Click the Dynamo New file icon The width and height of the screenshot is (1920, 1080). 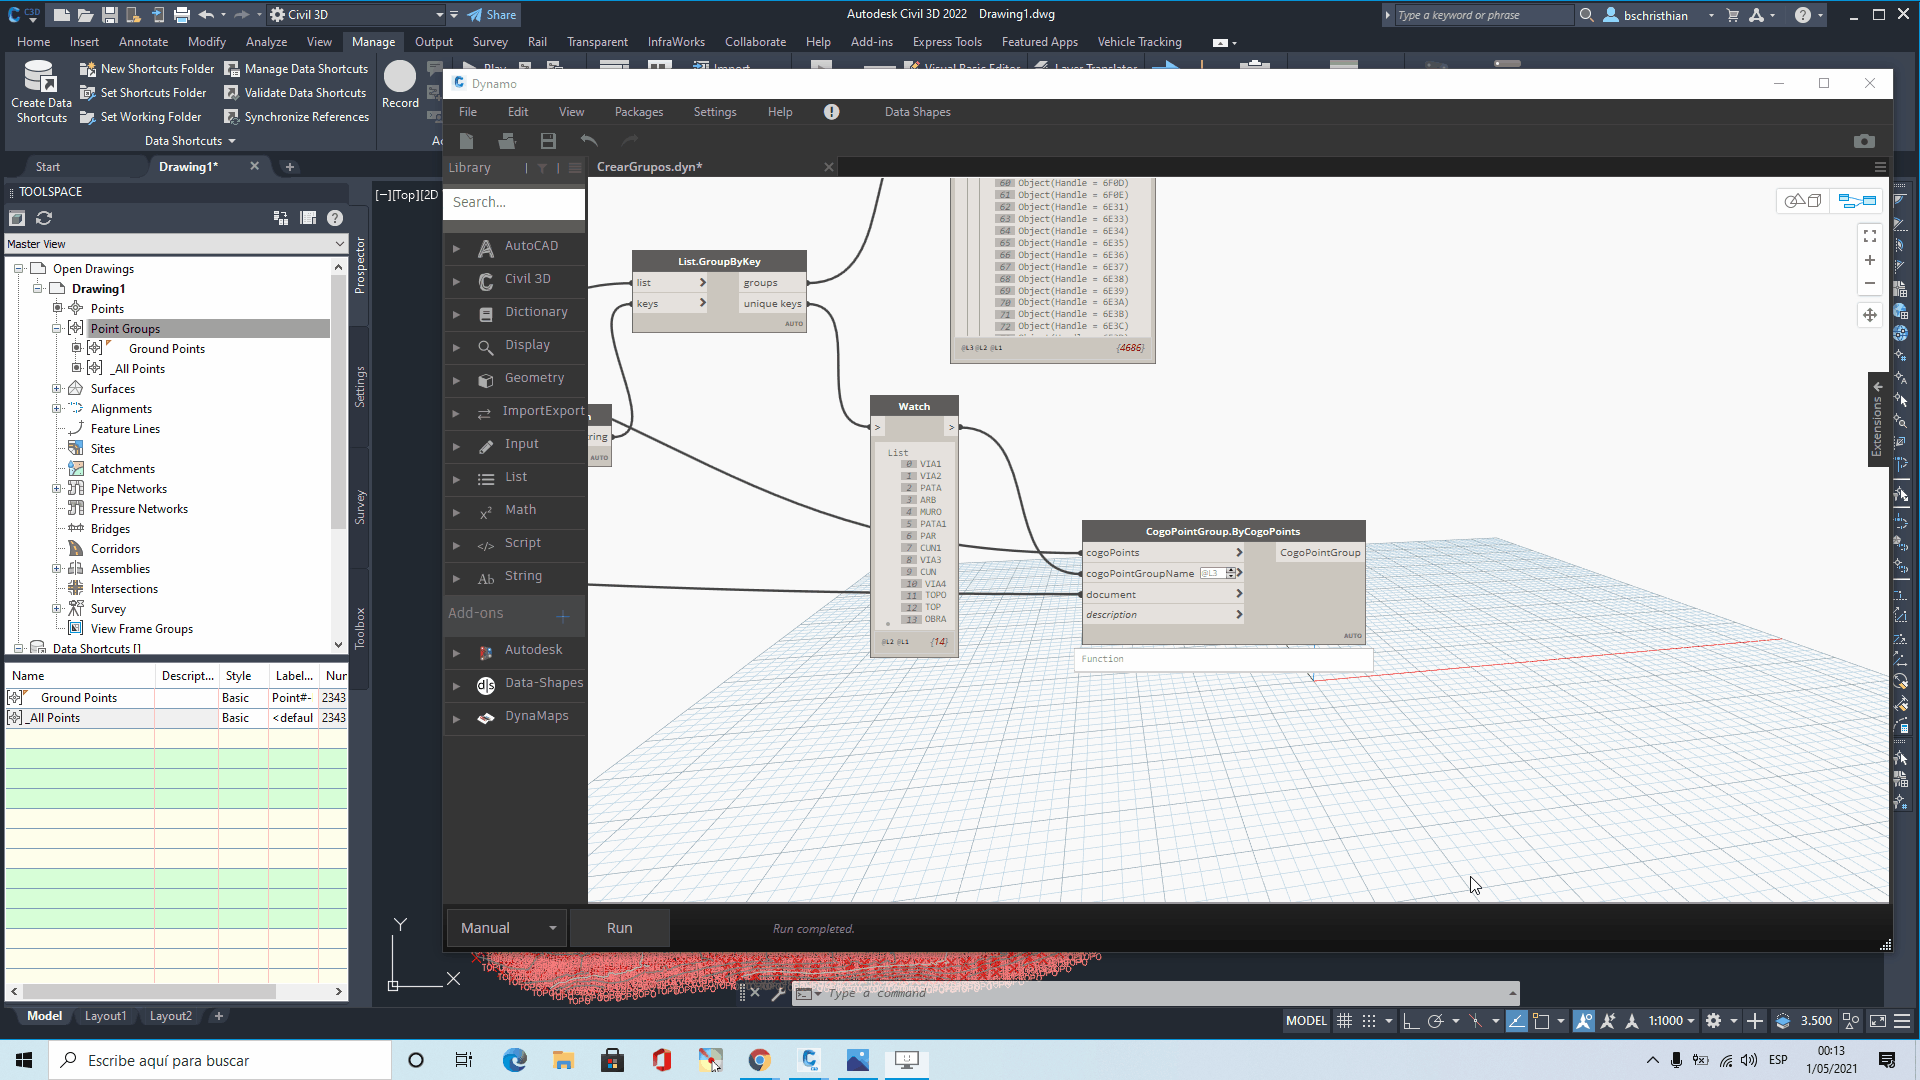[x=466, y=141]
